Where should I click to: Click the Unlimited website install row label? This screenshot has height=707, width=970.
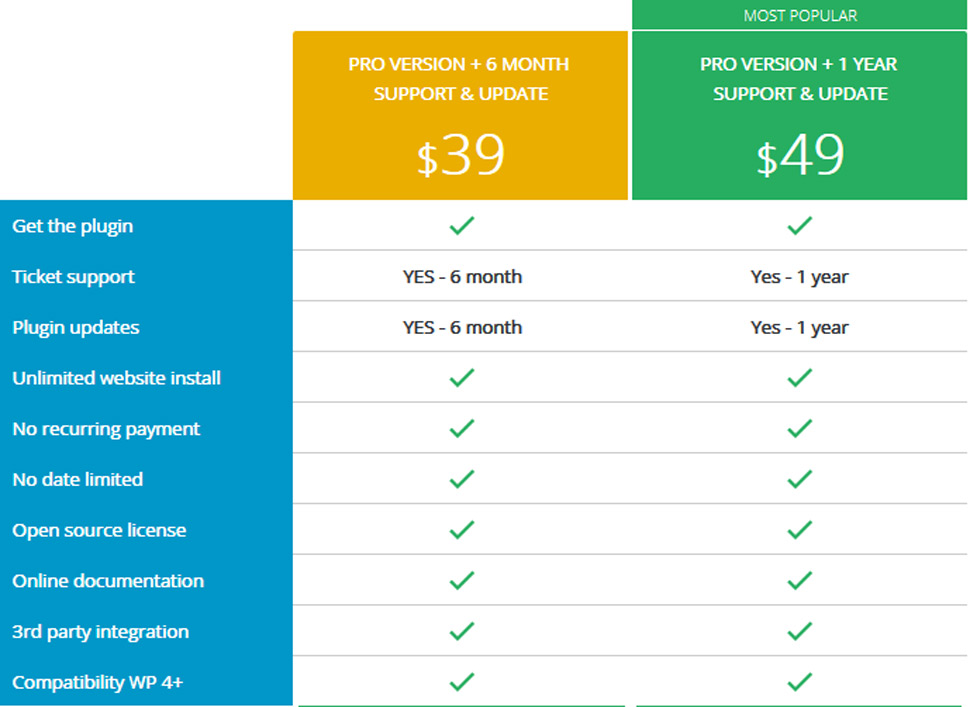[x=117, y=378]
